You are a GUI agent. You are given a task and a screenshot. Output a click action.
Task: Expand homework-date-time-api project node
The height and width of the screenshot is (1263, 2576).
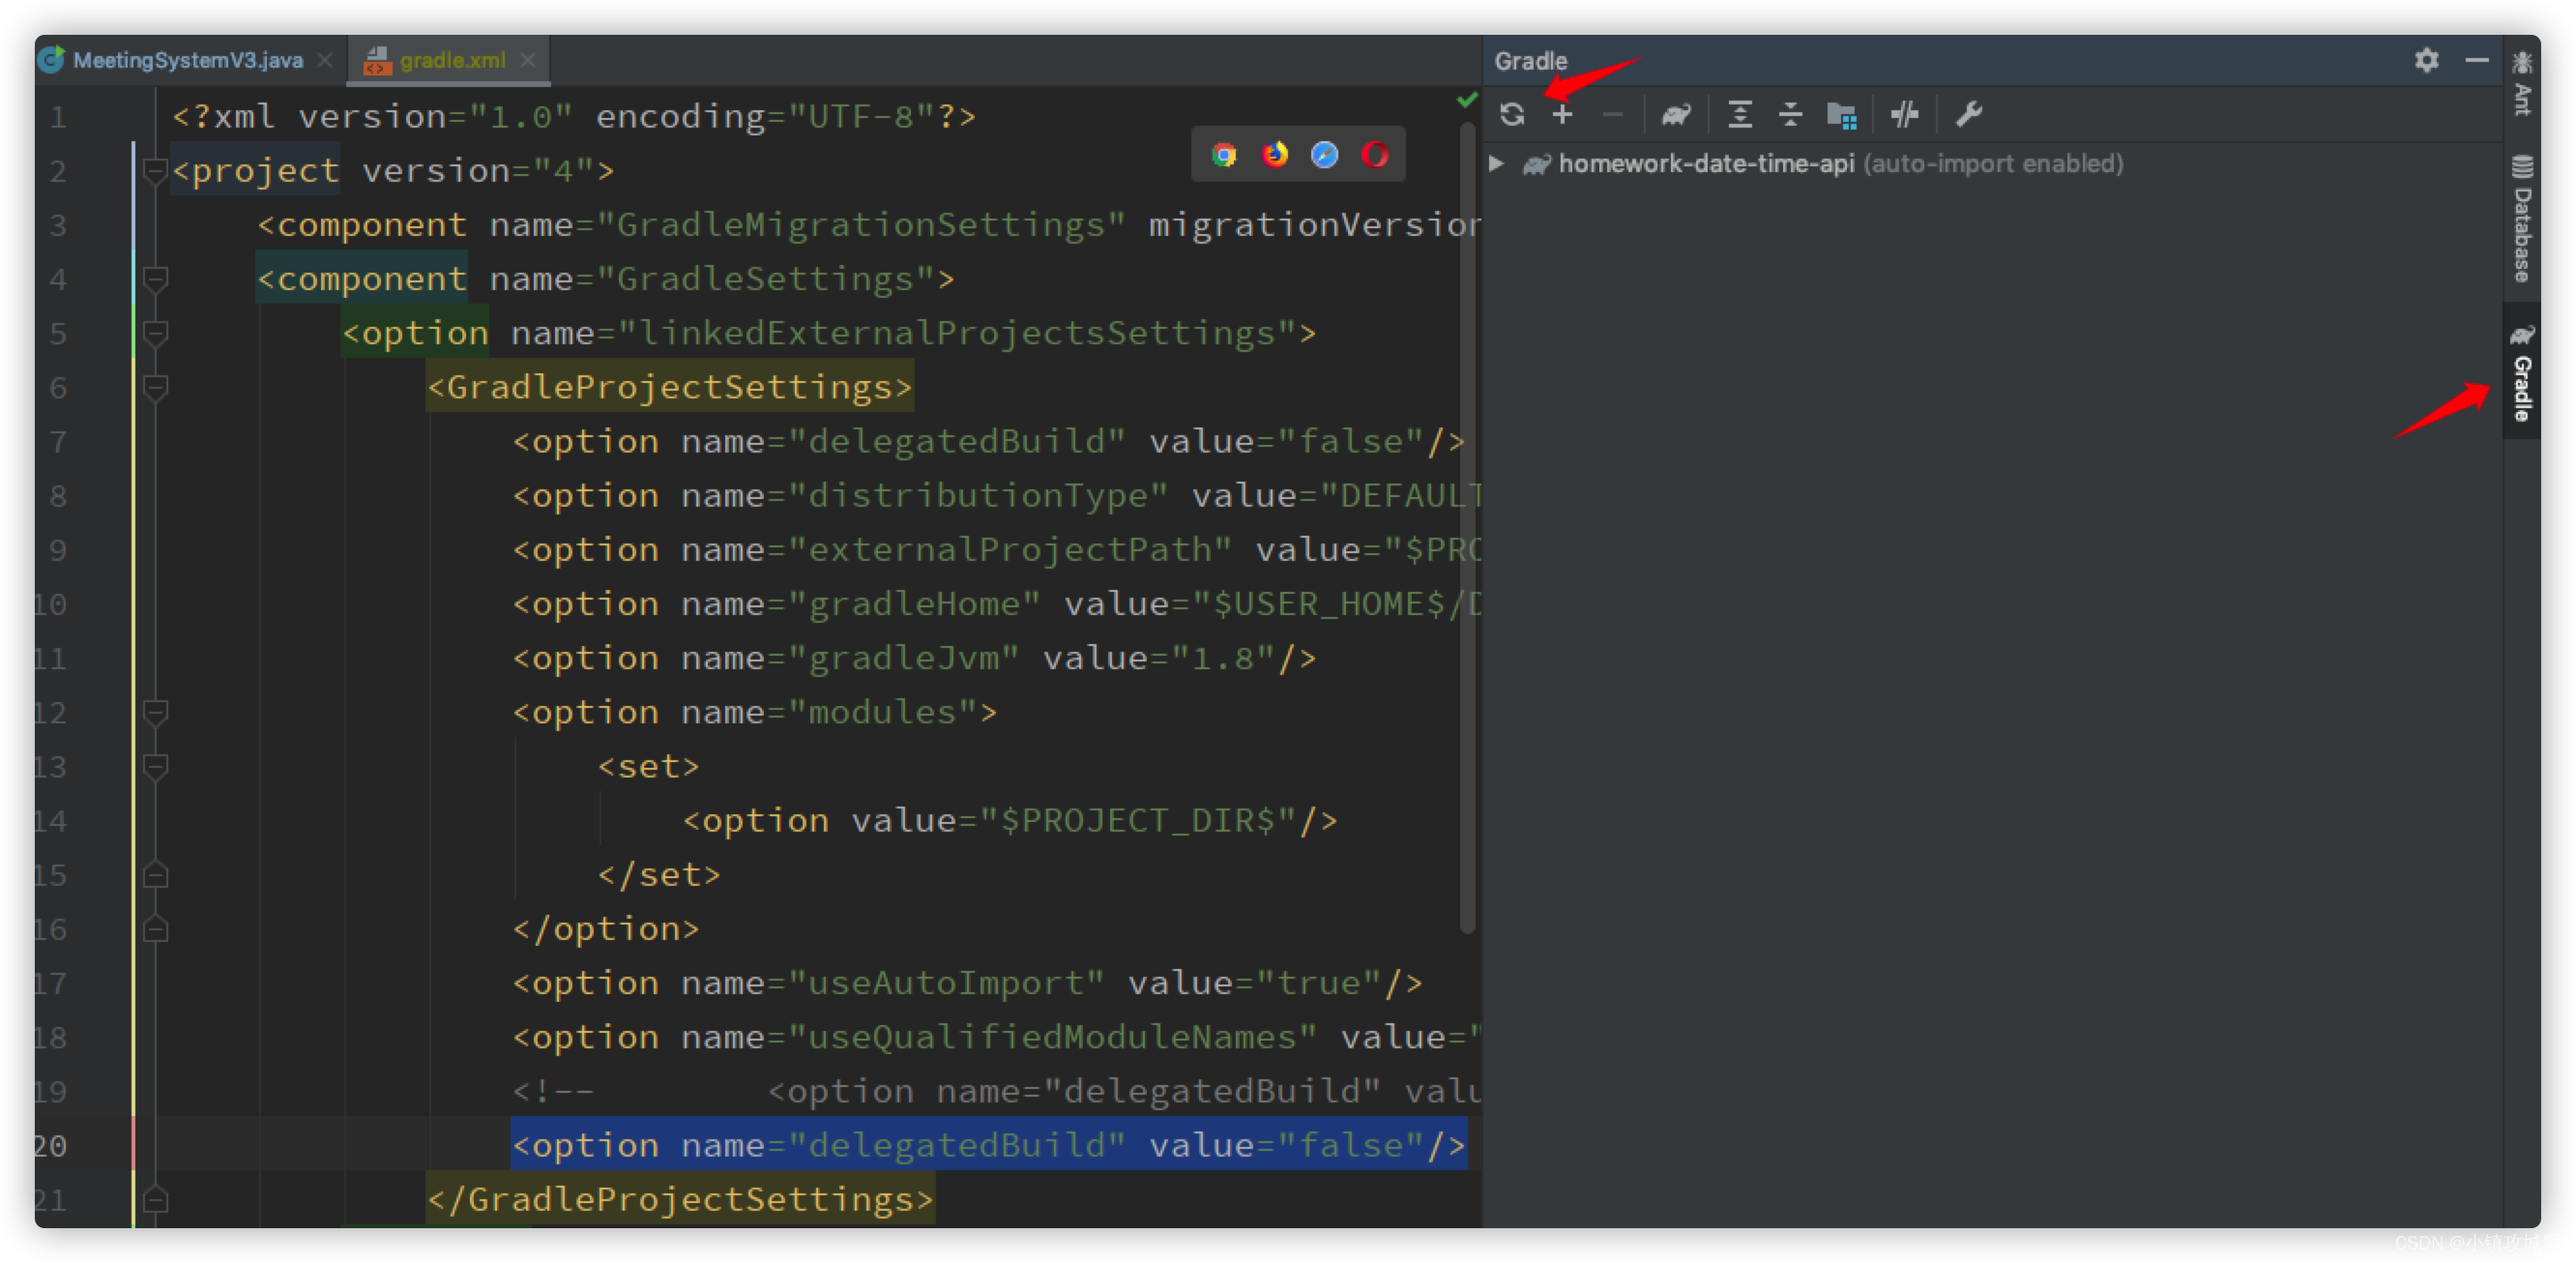coord(1496,164)
